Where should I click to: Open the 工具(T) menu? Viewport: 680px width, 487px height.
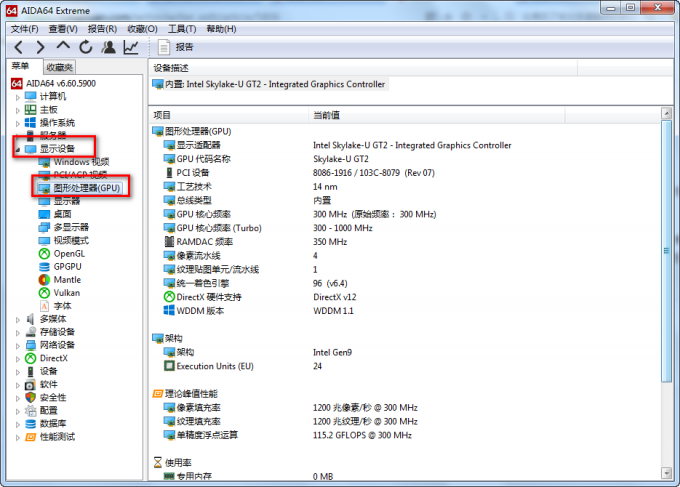pyautogui.click(x=182, y=29)
